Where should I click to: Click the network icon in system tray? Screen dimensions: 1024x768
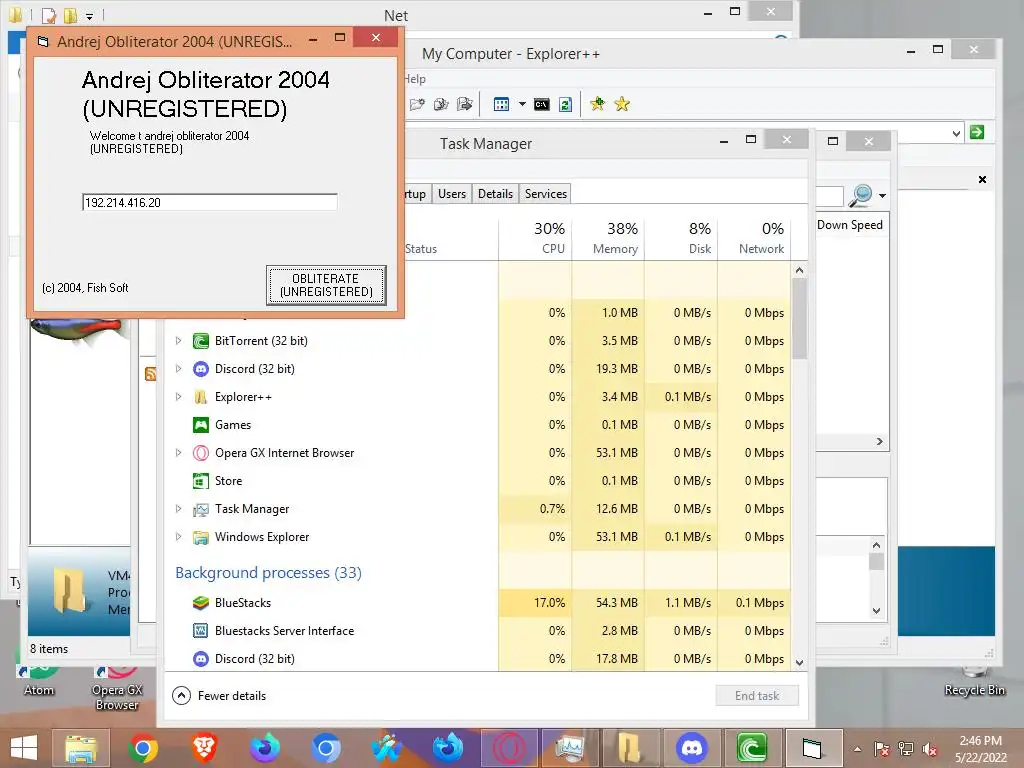(x=906, y=749)
